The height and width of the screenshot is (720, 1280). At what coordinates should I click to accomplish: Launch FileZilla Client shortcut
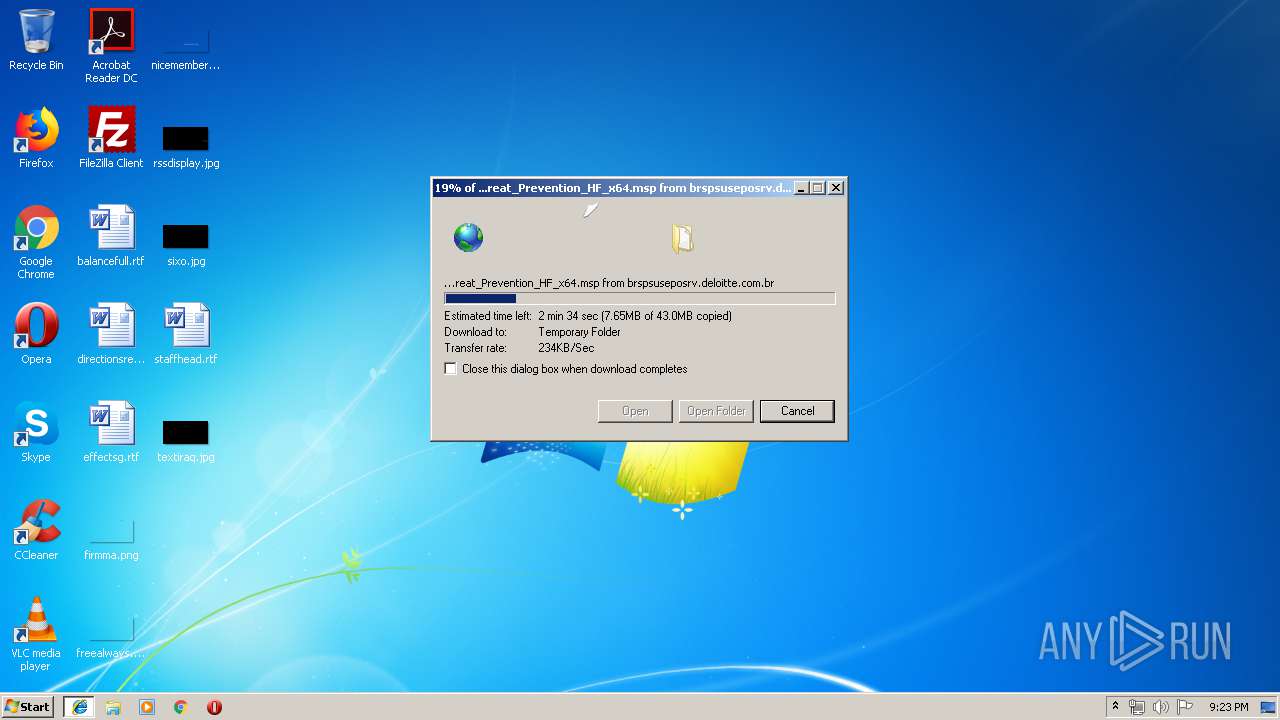pos(111,138)
